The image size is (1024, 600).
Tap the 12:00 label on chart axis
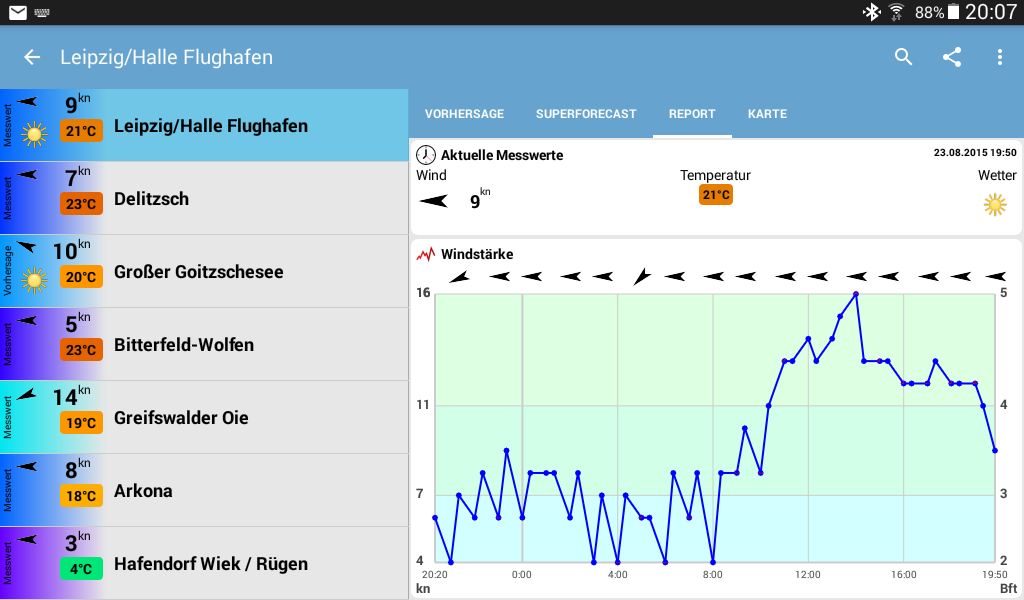808,575
